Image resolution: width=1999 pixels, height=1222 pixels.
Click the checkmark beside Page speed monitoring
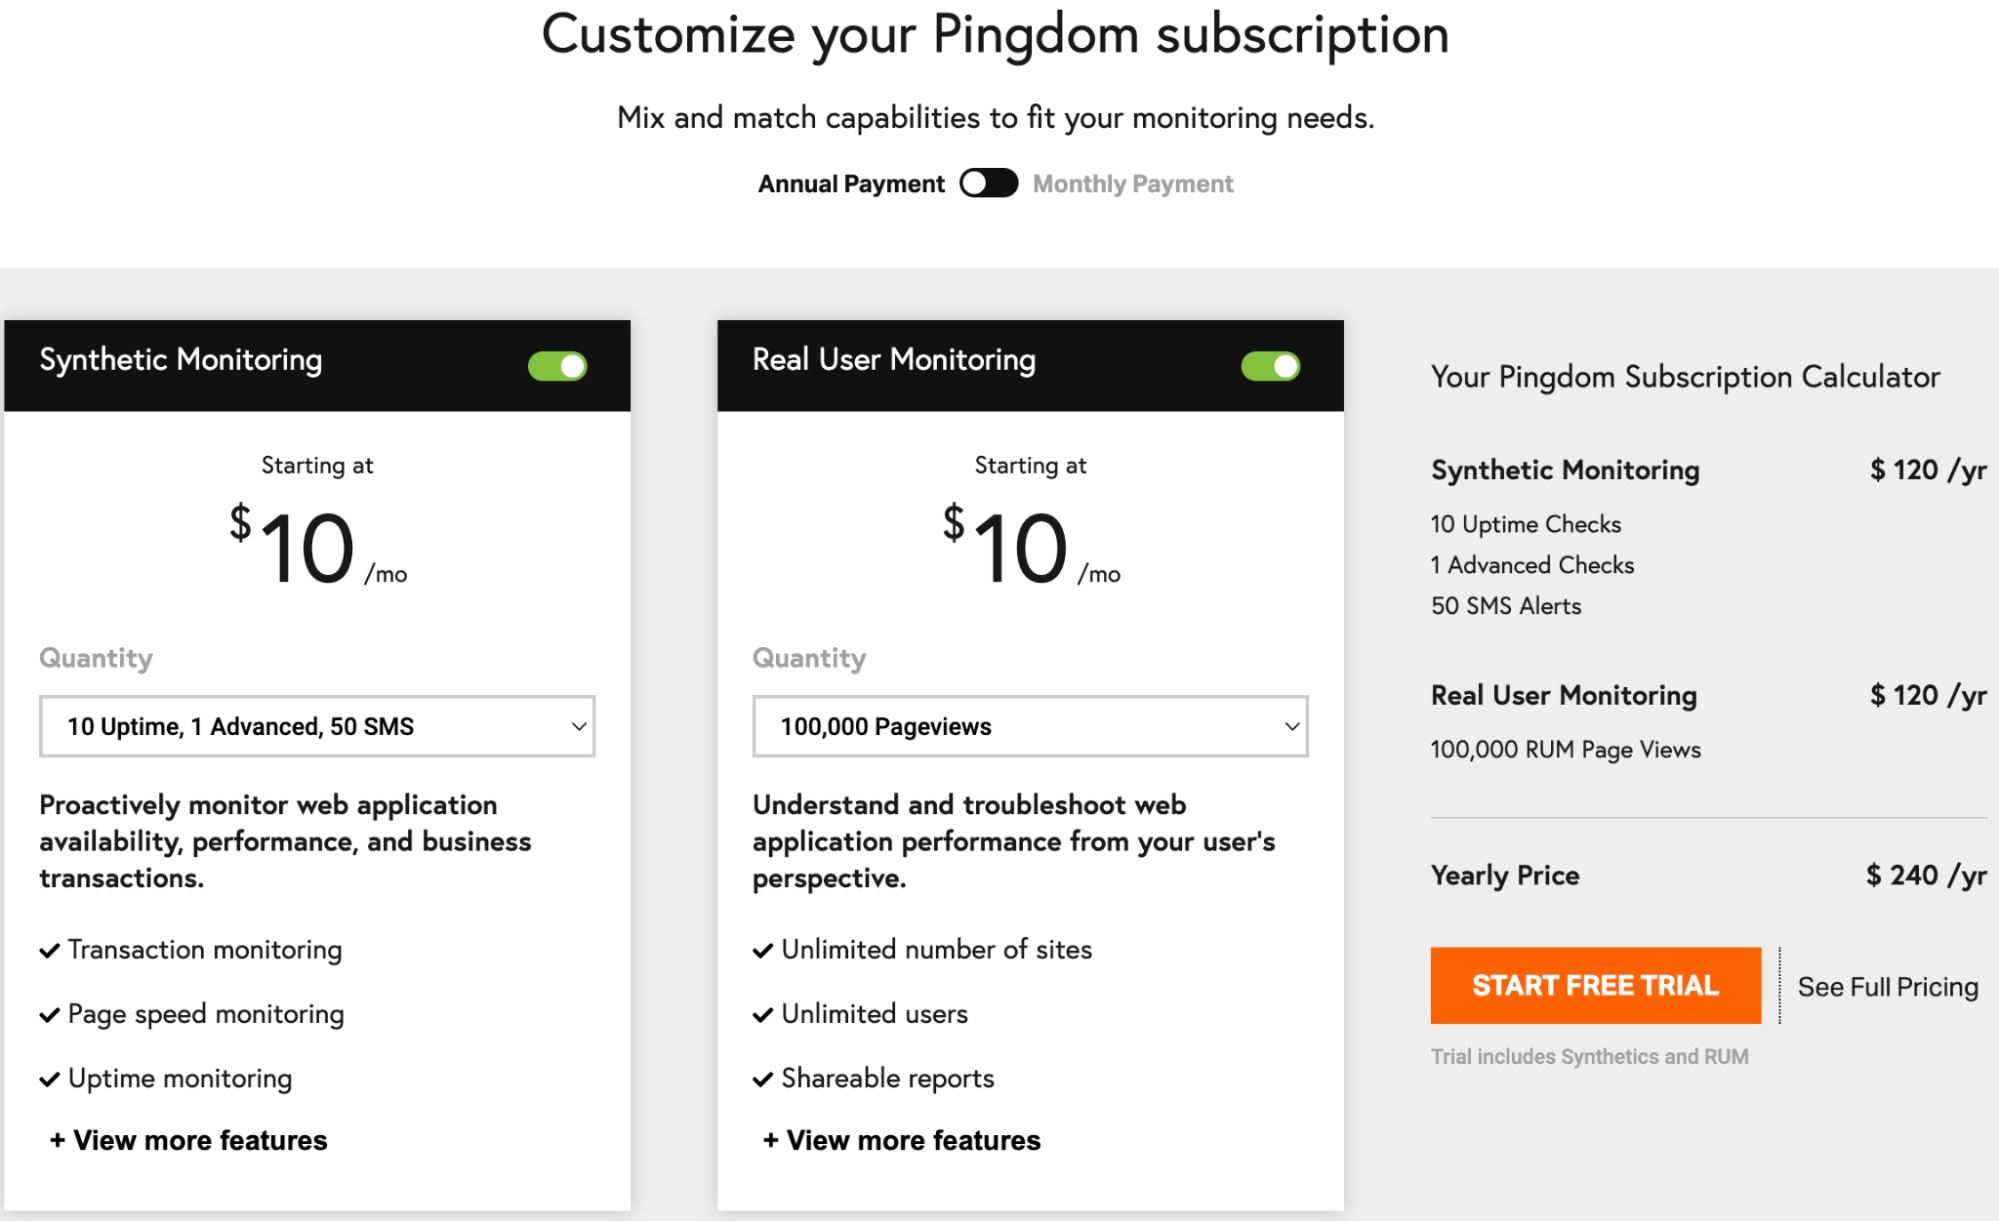click(49, 1015)
